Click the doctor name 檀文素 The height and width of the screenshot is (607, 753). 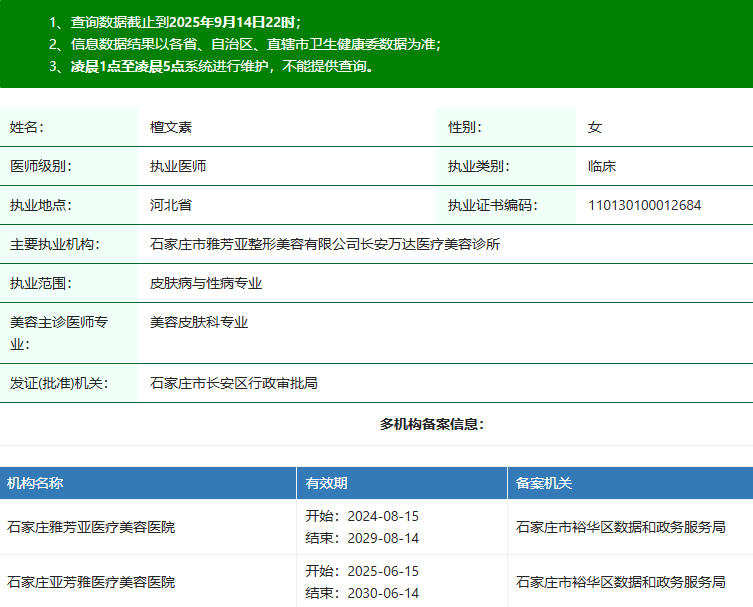[x=171, y=127]
